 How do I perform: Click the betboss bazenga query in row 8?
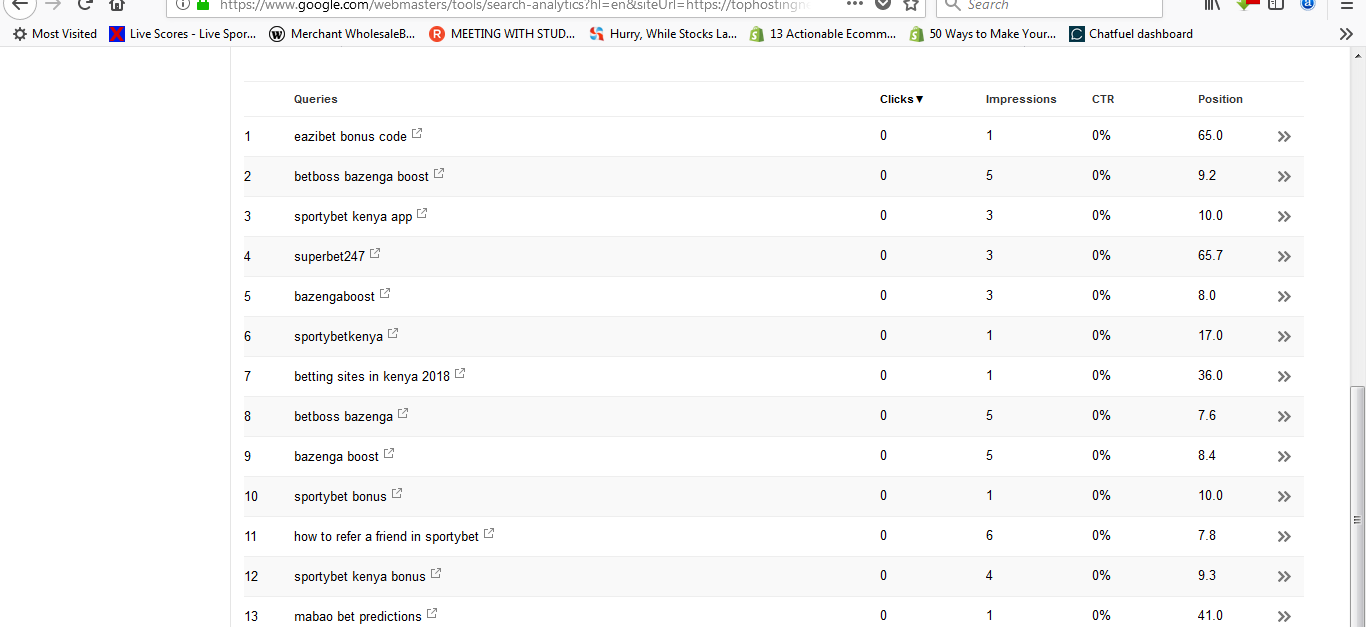[343, 417]
